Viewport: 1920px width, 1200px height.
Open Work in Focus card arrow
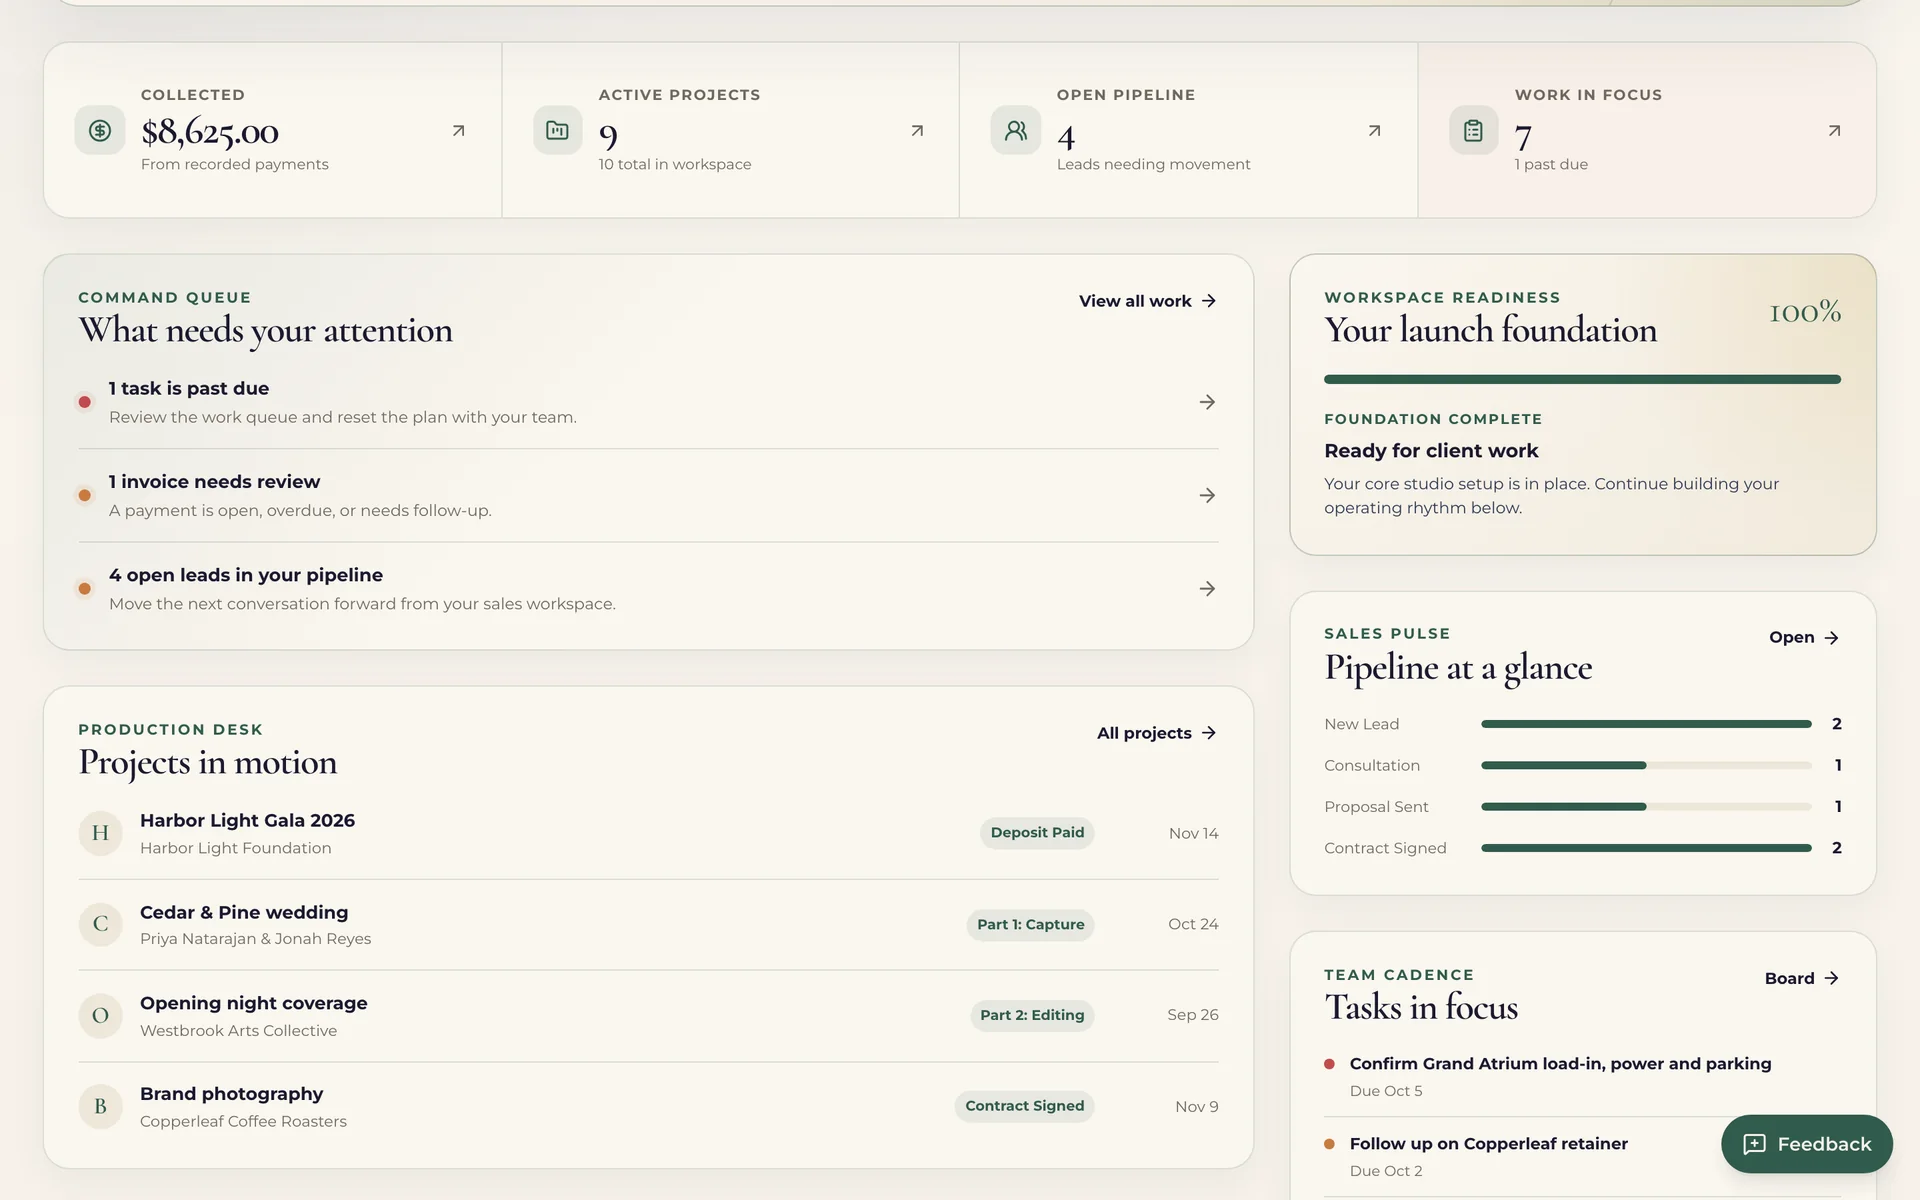click(x=1834, y=130)
